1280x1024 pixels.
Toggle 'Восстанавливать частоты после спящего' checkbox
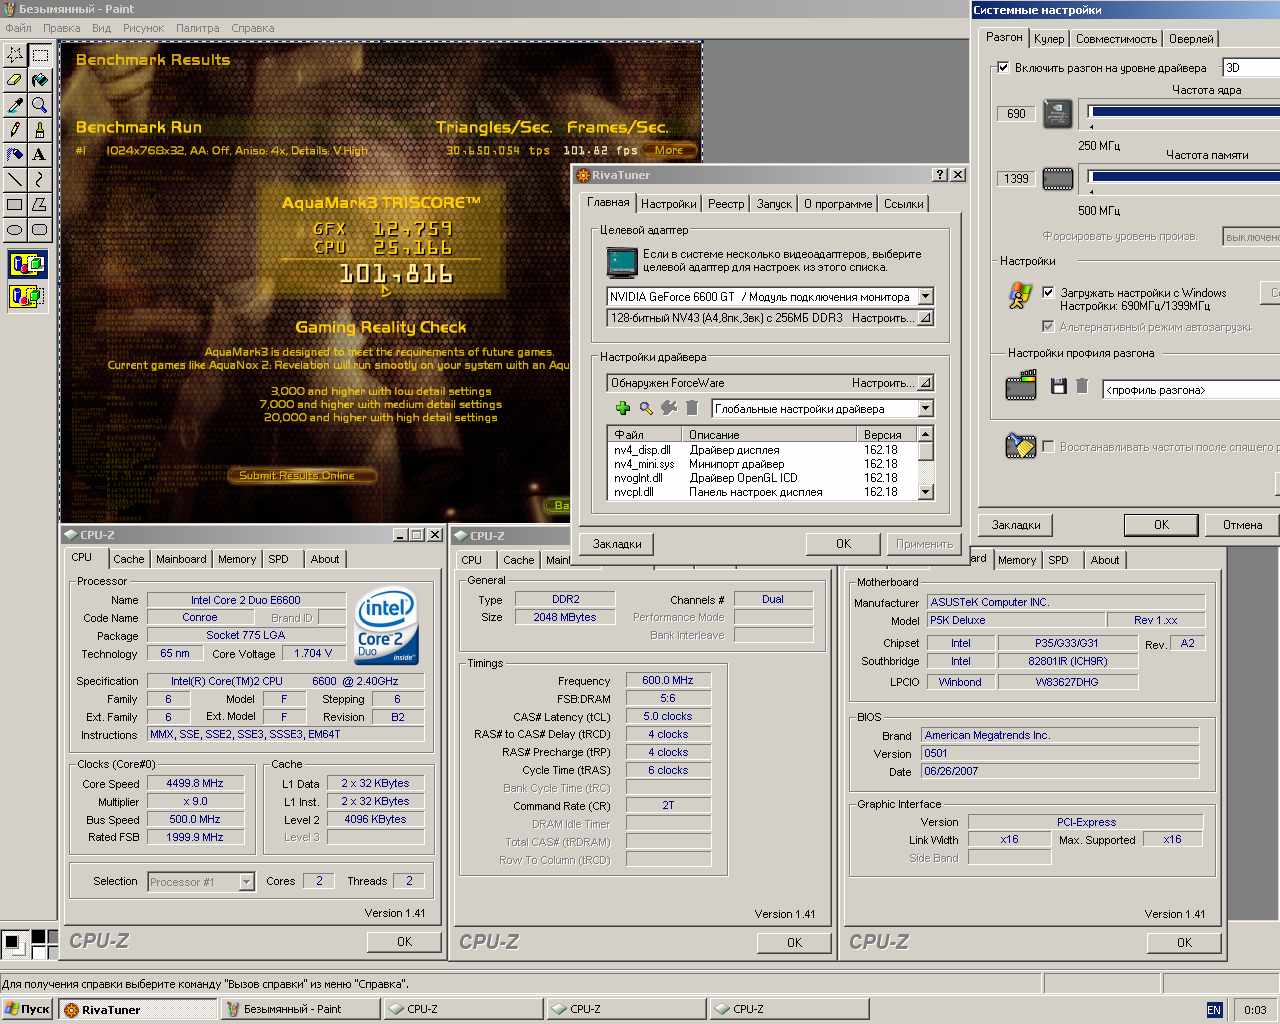(x=1048, y=447)
